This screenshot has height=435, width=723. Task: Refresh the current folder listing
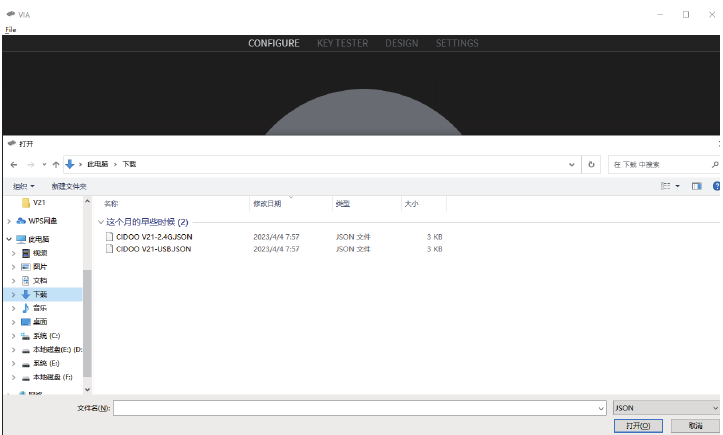tap(593, 164)
